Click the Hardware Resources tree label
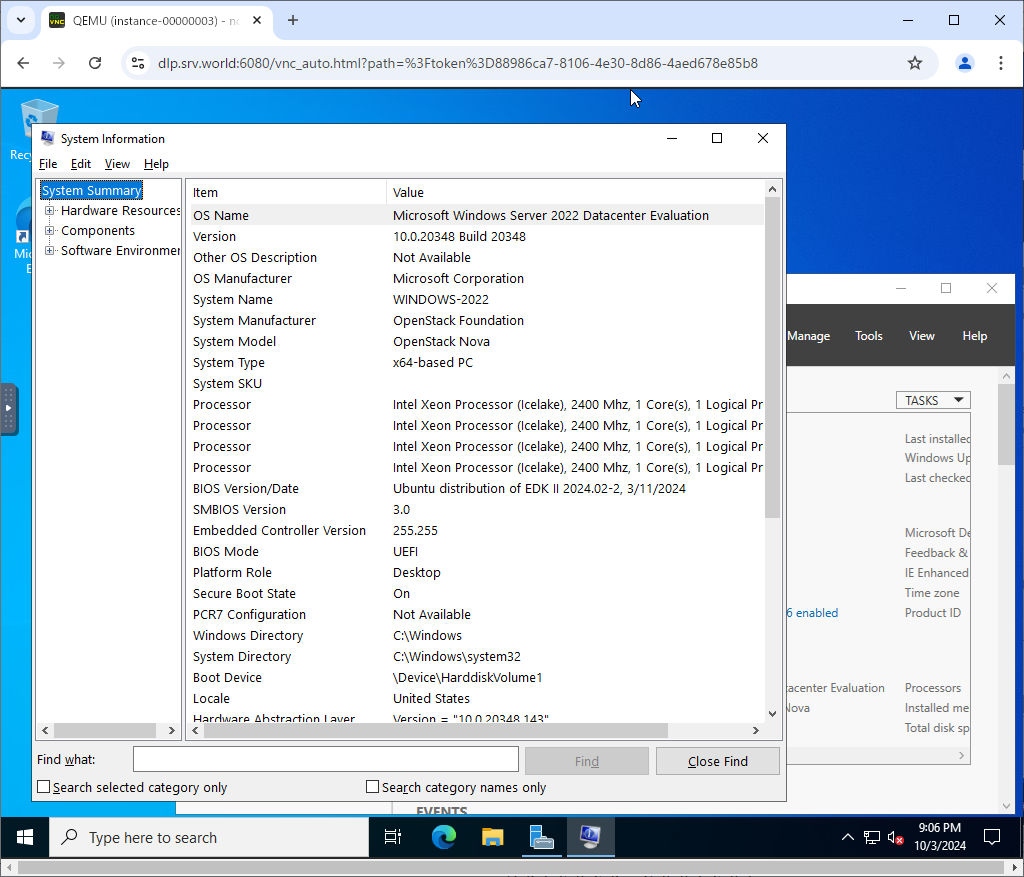Image resolution: width=1024 pixels, height=877 pixels. click(120, 210)
